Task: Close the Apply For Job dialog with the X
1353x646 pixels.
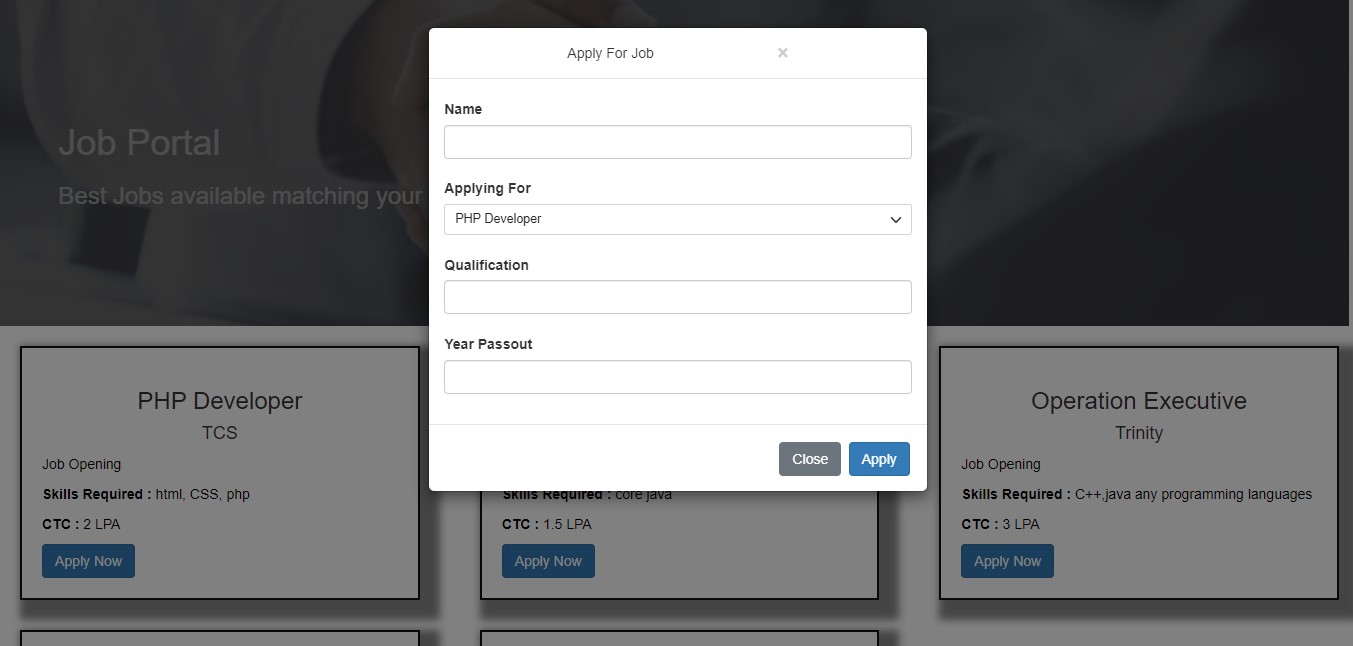Action: 782,53
